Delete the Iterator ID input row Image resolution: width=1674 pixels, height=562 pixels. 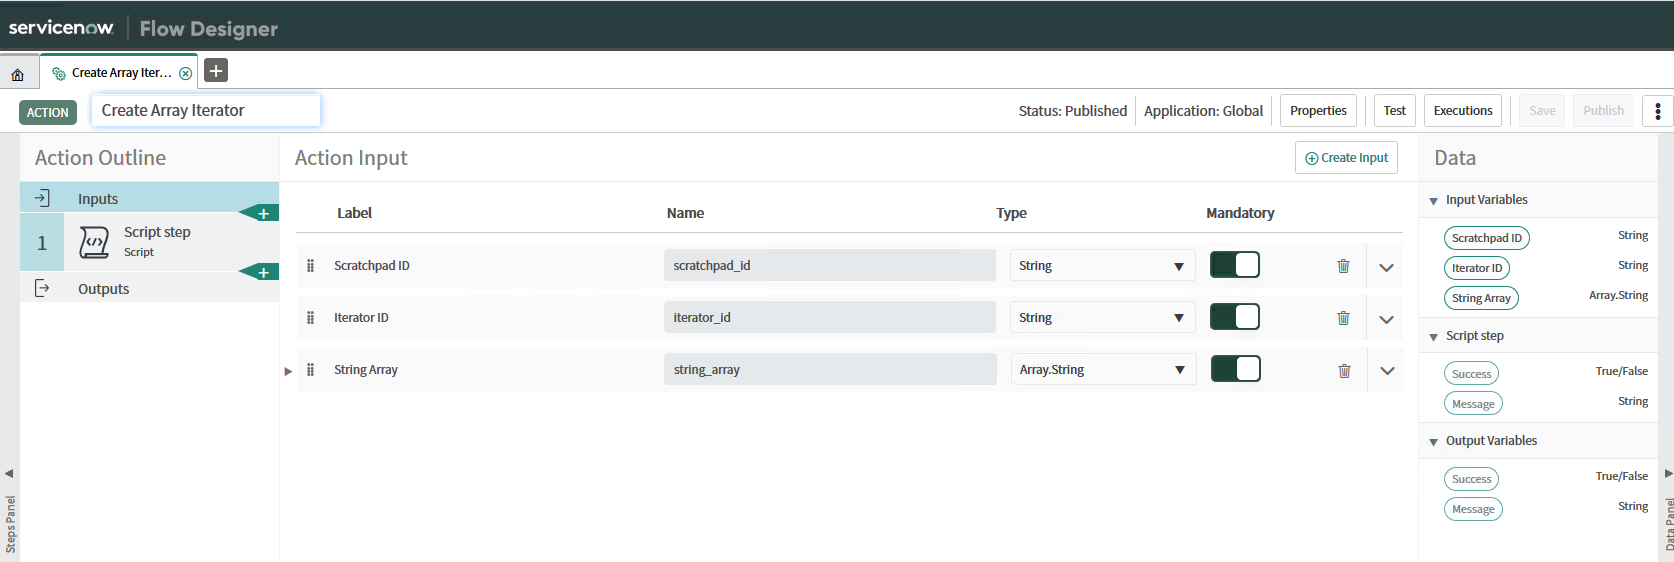pyautogui.click(x=1343, y=318)
